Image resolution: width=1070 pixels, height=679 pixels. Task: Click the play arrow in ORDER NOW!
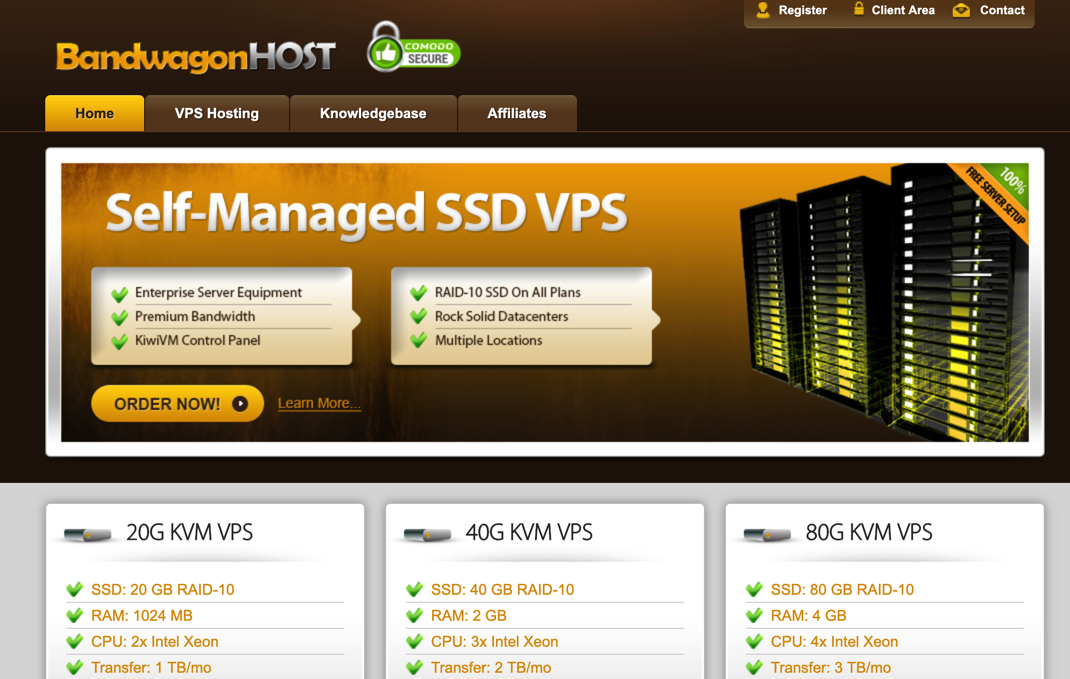(x=240, y=404)
